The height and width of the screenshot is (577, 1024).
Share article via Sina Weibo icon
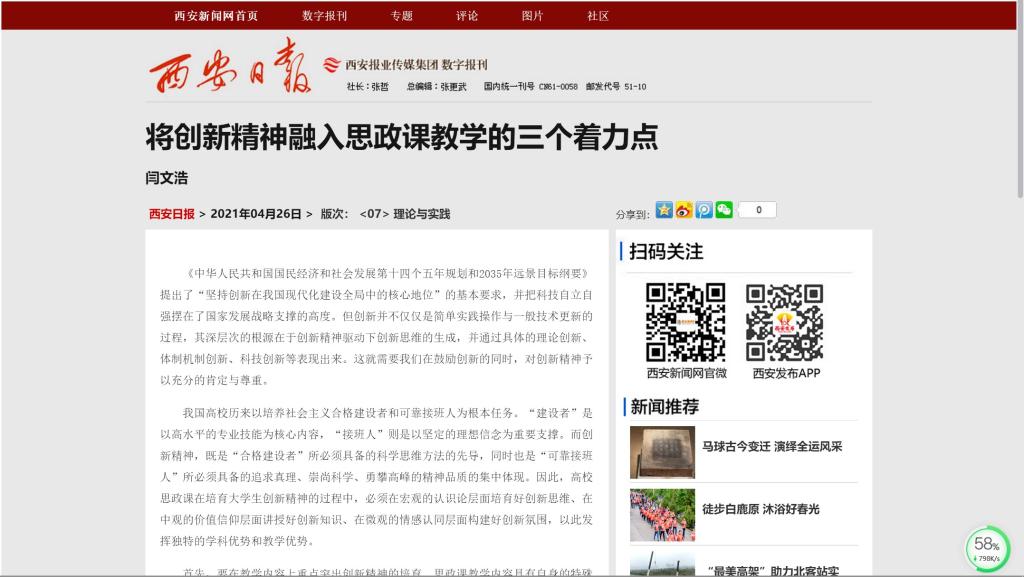click(684, 210)
